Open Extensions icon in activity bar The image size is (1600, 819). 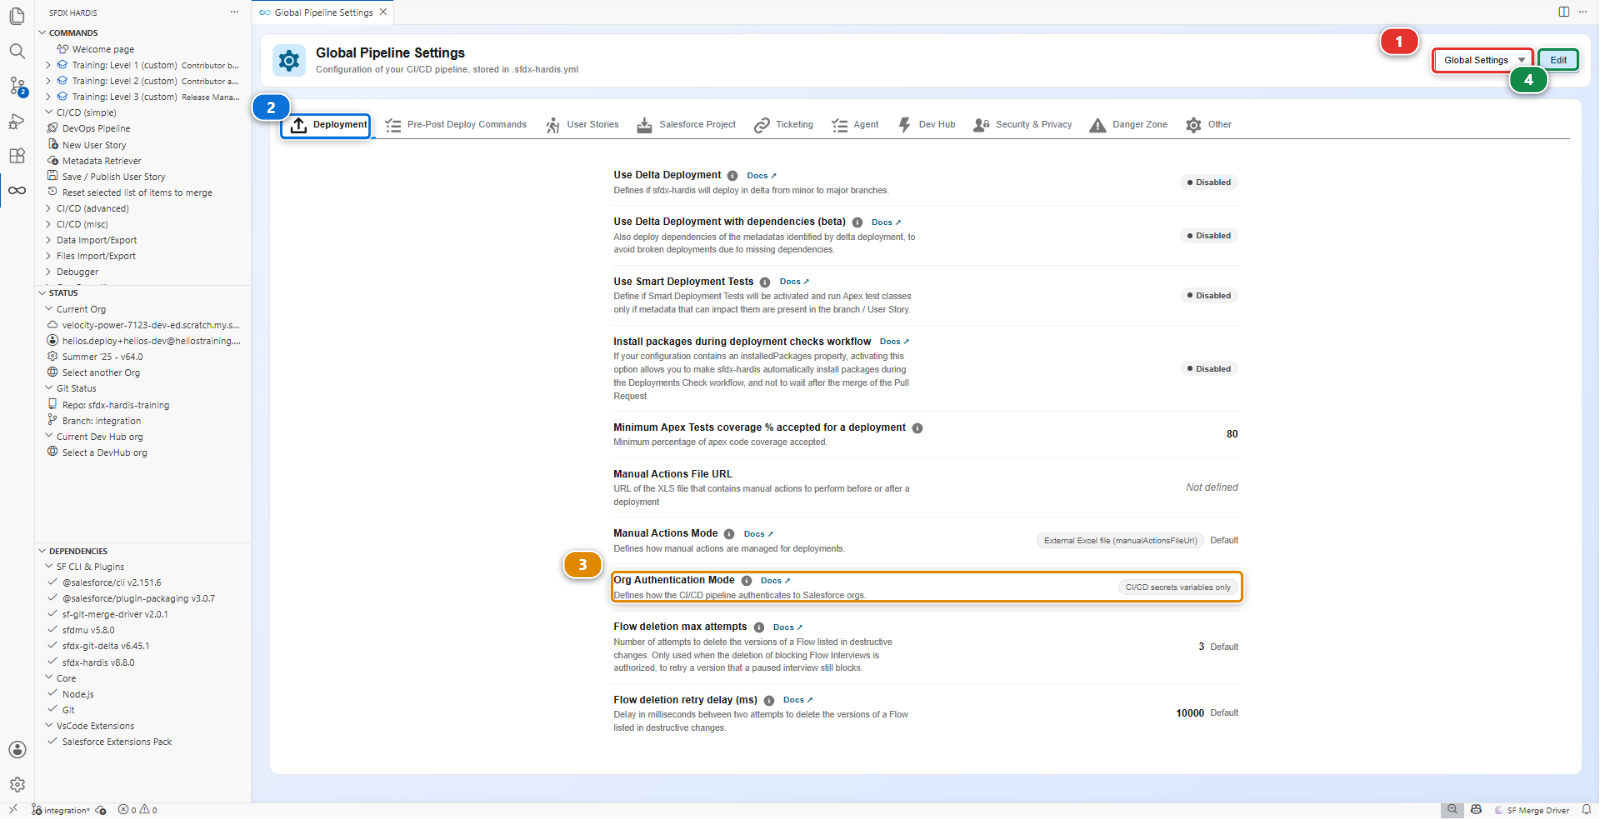[17, 156]
